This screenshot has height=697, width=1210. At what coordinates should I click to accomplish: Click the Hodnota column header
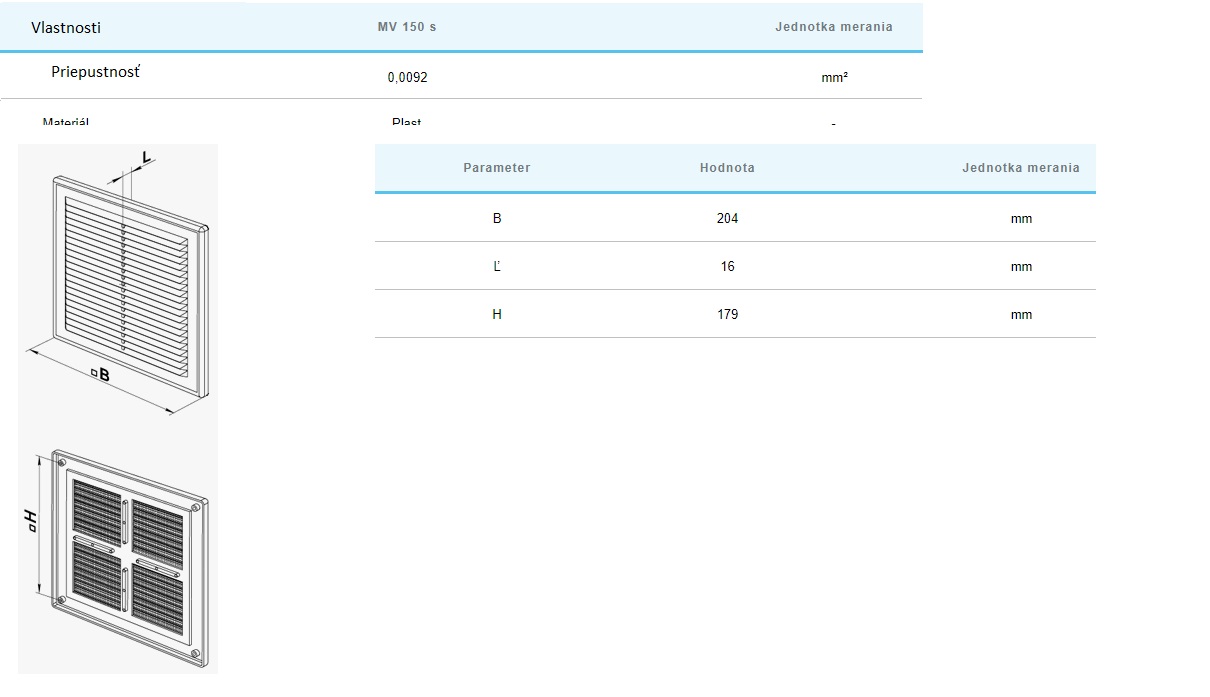(727, 168)
